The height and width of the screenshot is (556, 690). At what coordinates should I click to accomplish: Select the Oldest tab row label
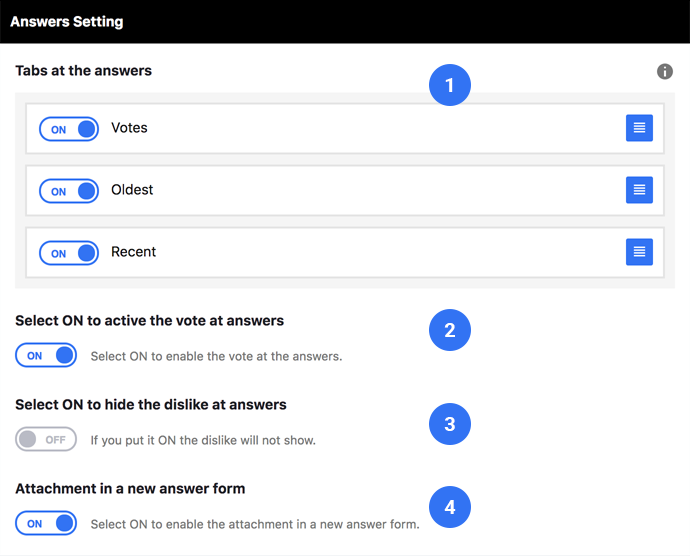[132, 190]
